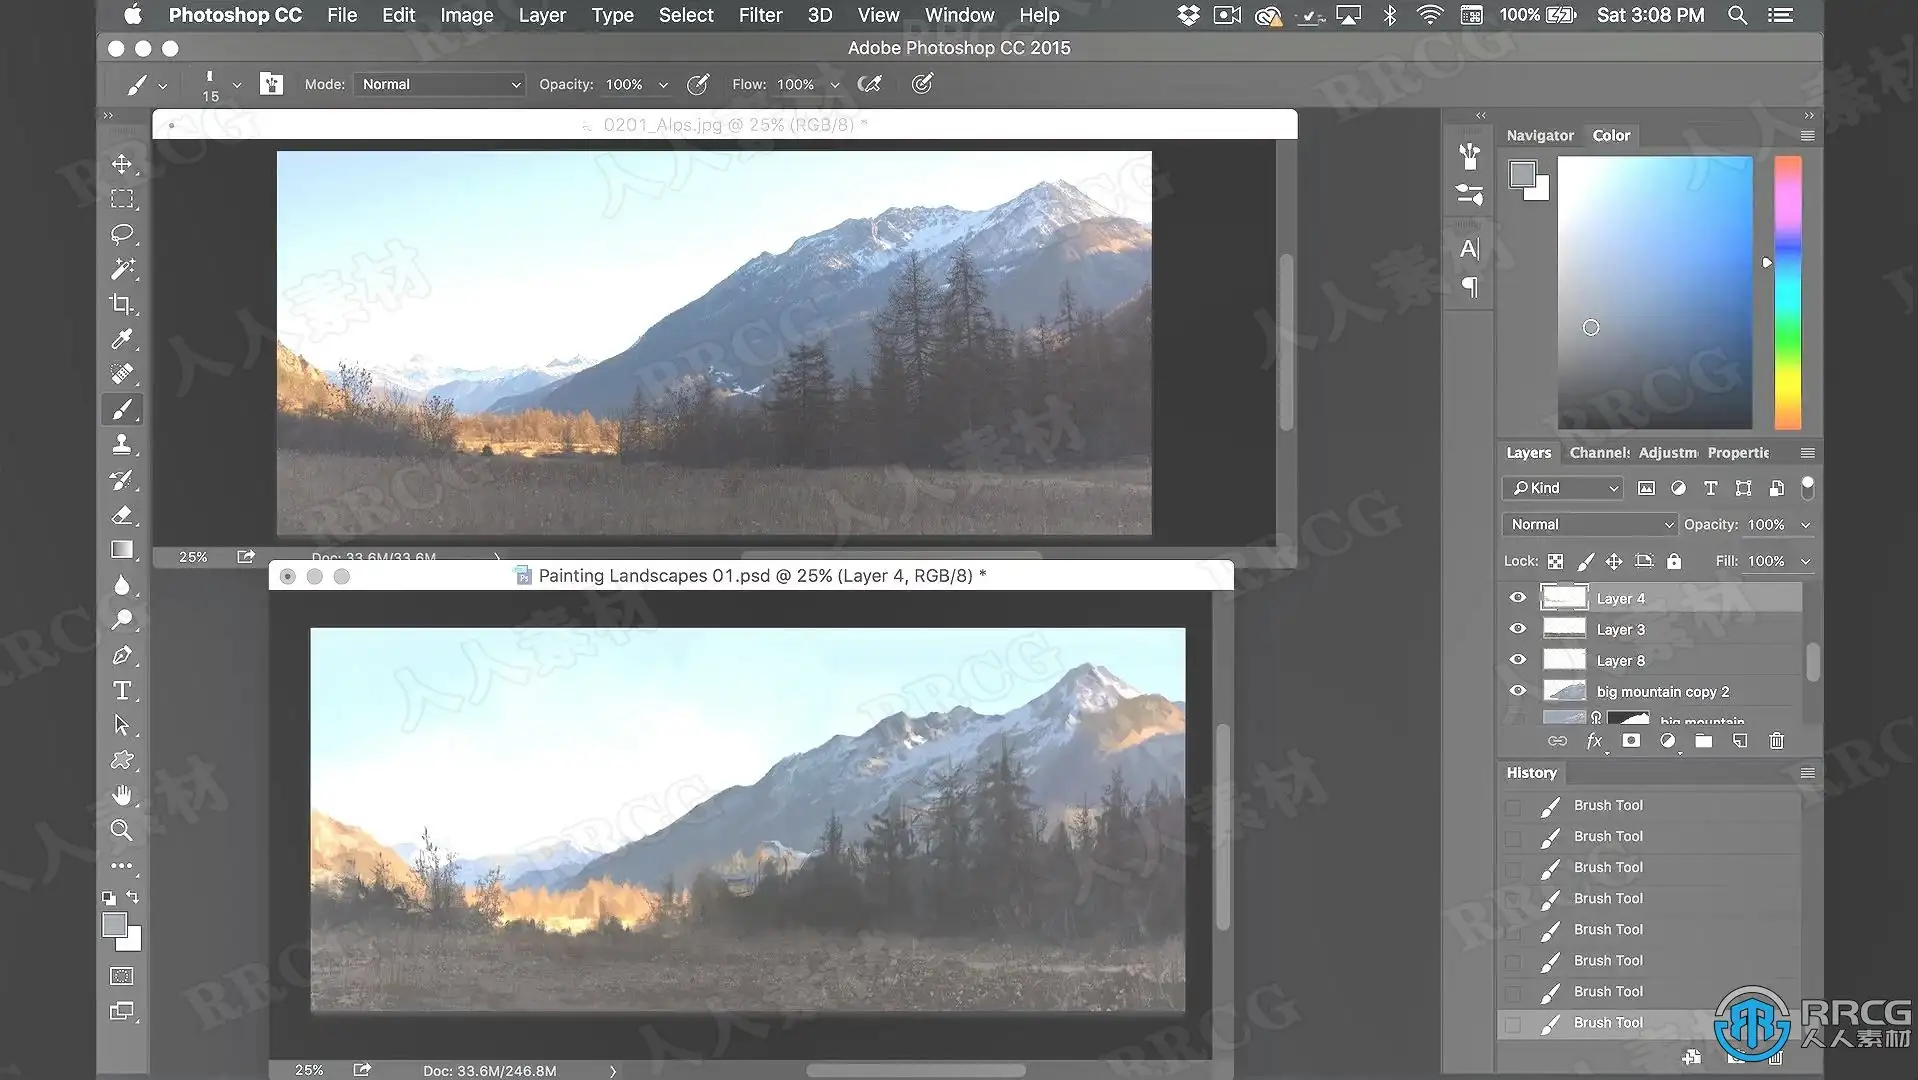This screenshot has width=1918, height=1080.
Task: Open layer style fx menu
Action: click(1594, 741)
